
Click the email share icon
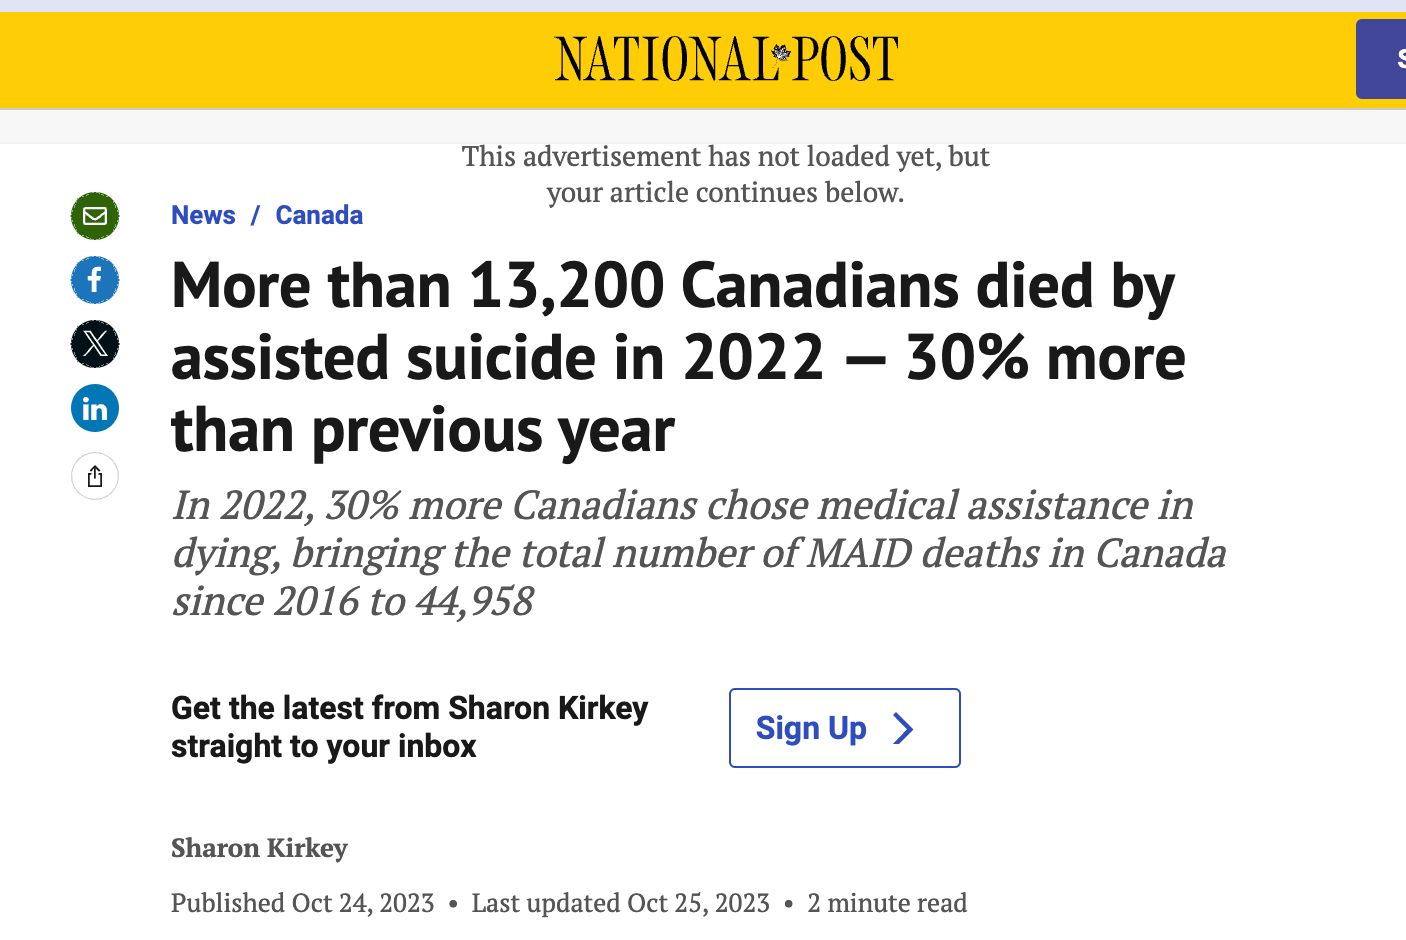pos(95,216)
